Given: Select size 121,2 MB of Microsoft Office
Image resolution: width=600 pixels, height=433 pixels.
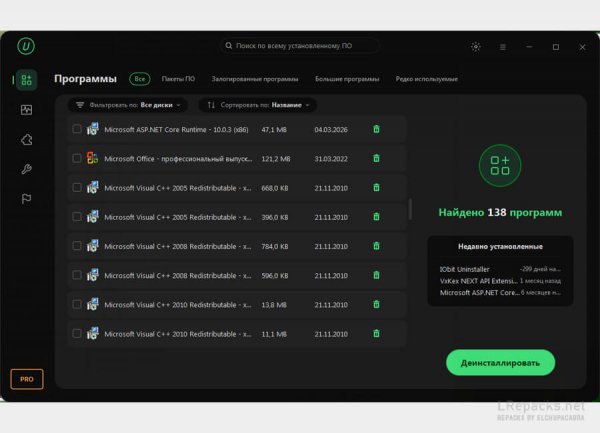Looking at the screenshot, I should point(276,159).
